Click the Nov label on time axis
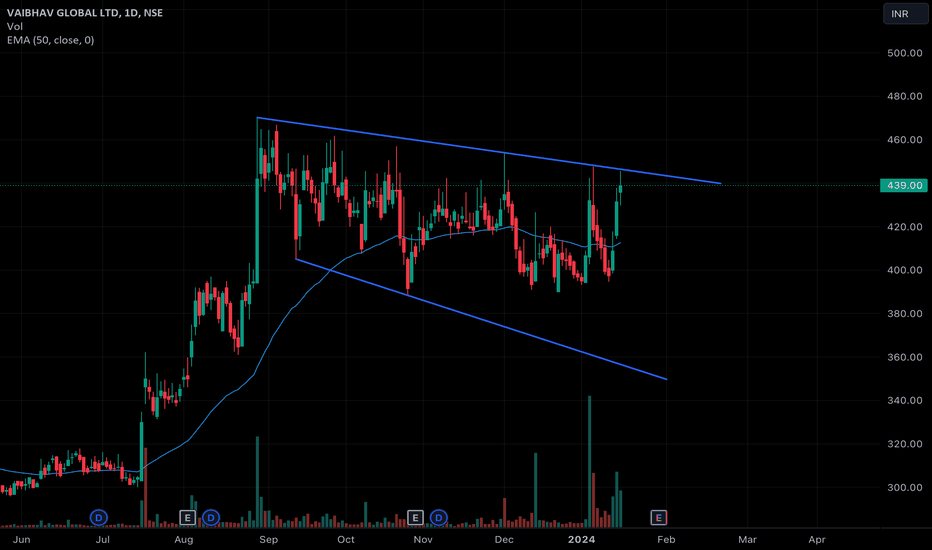Screen dimensions: 932x550 click(x=423, y=539)
